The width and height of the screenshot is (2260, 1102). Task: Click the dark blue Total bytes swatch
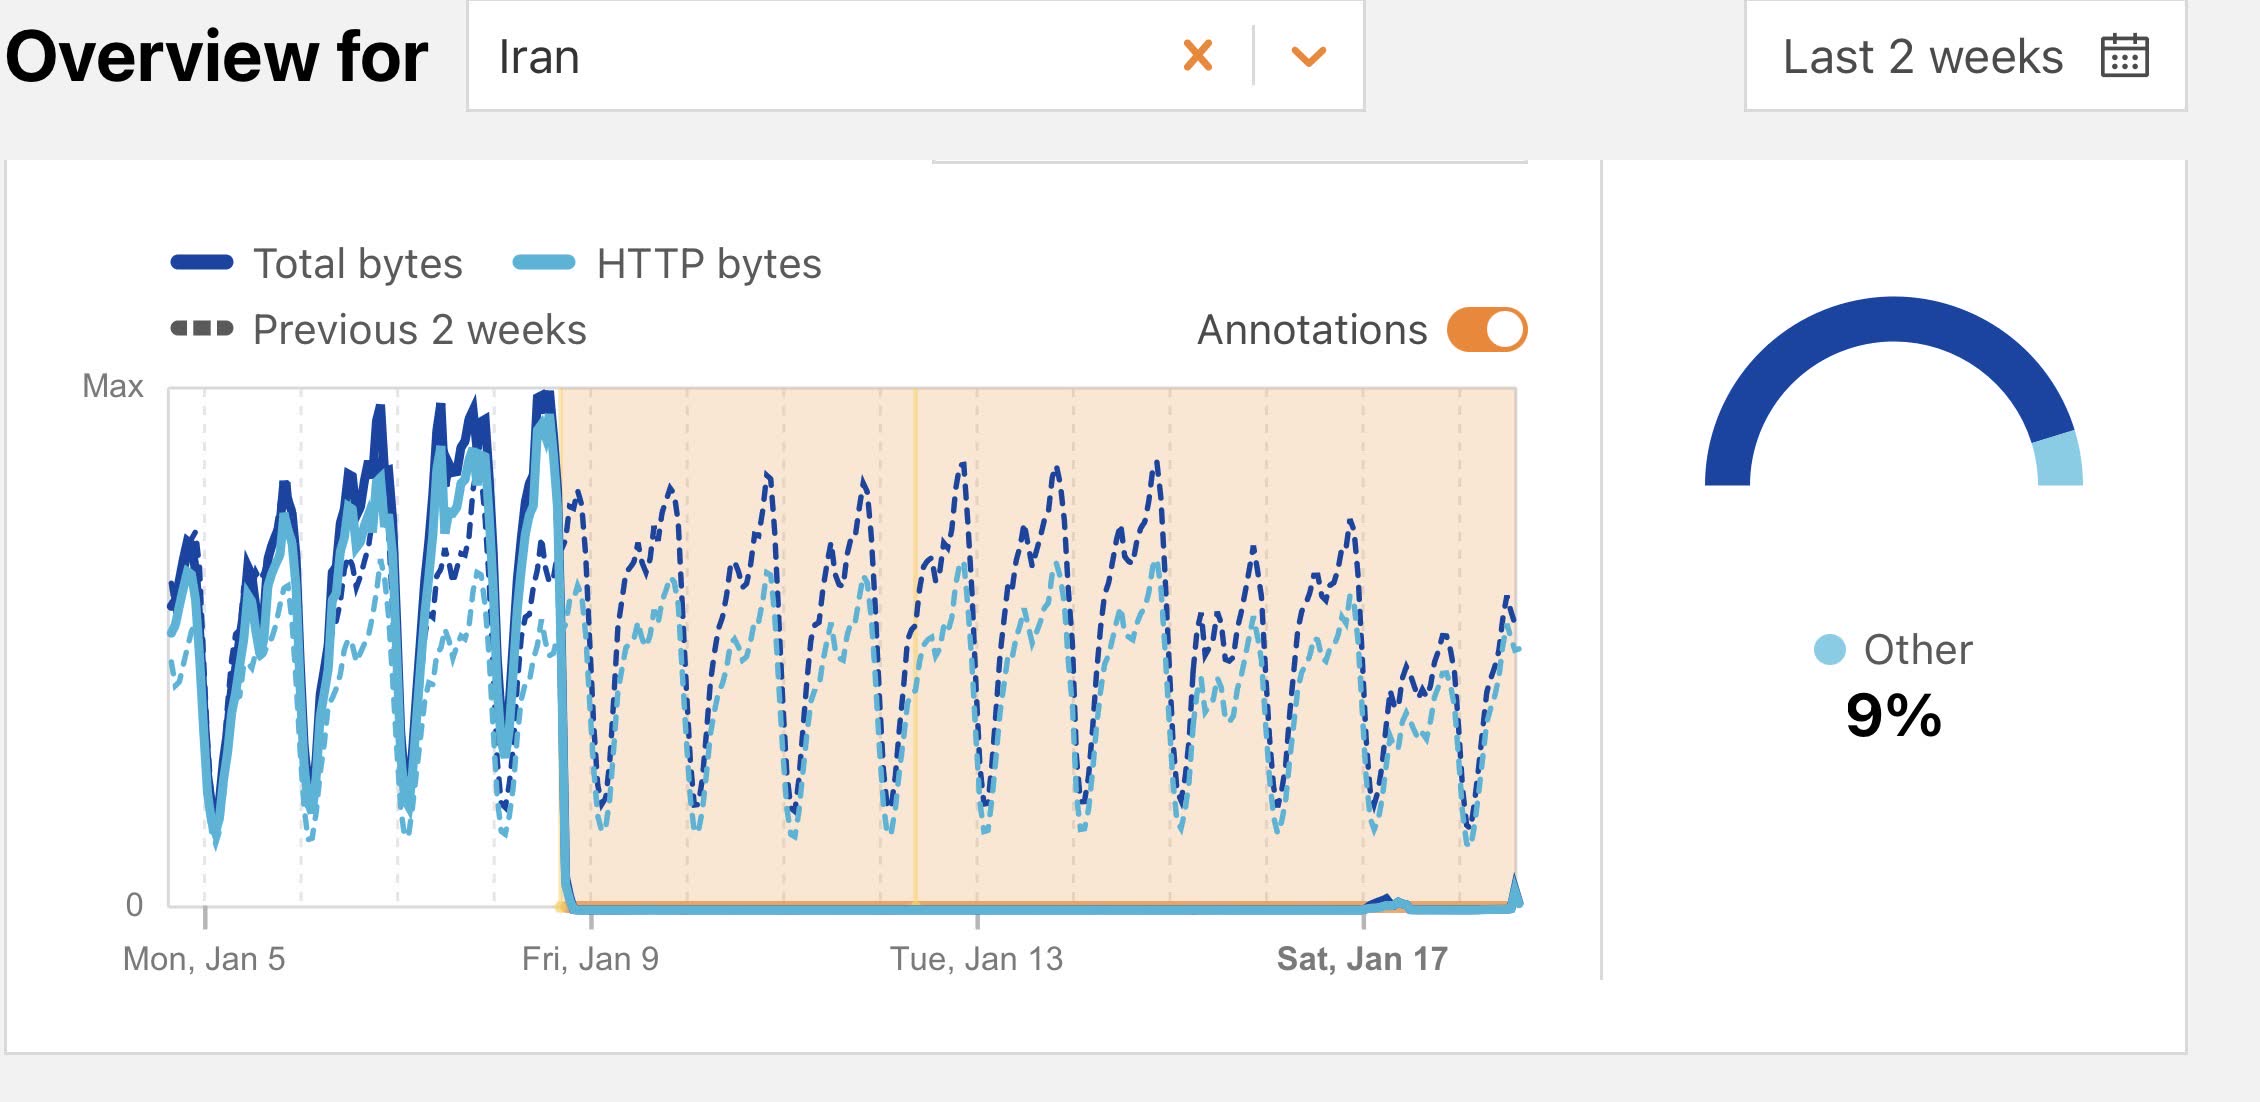(x=202, y=263)
